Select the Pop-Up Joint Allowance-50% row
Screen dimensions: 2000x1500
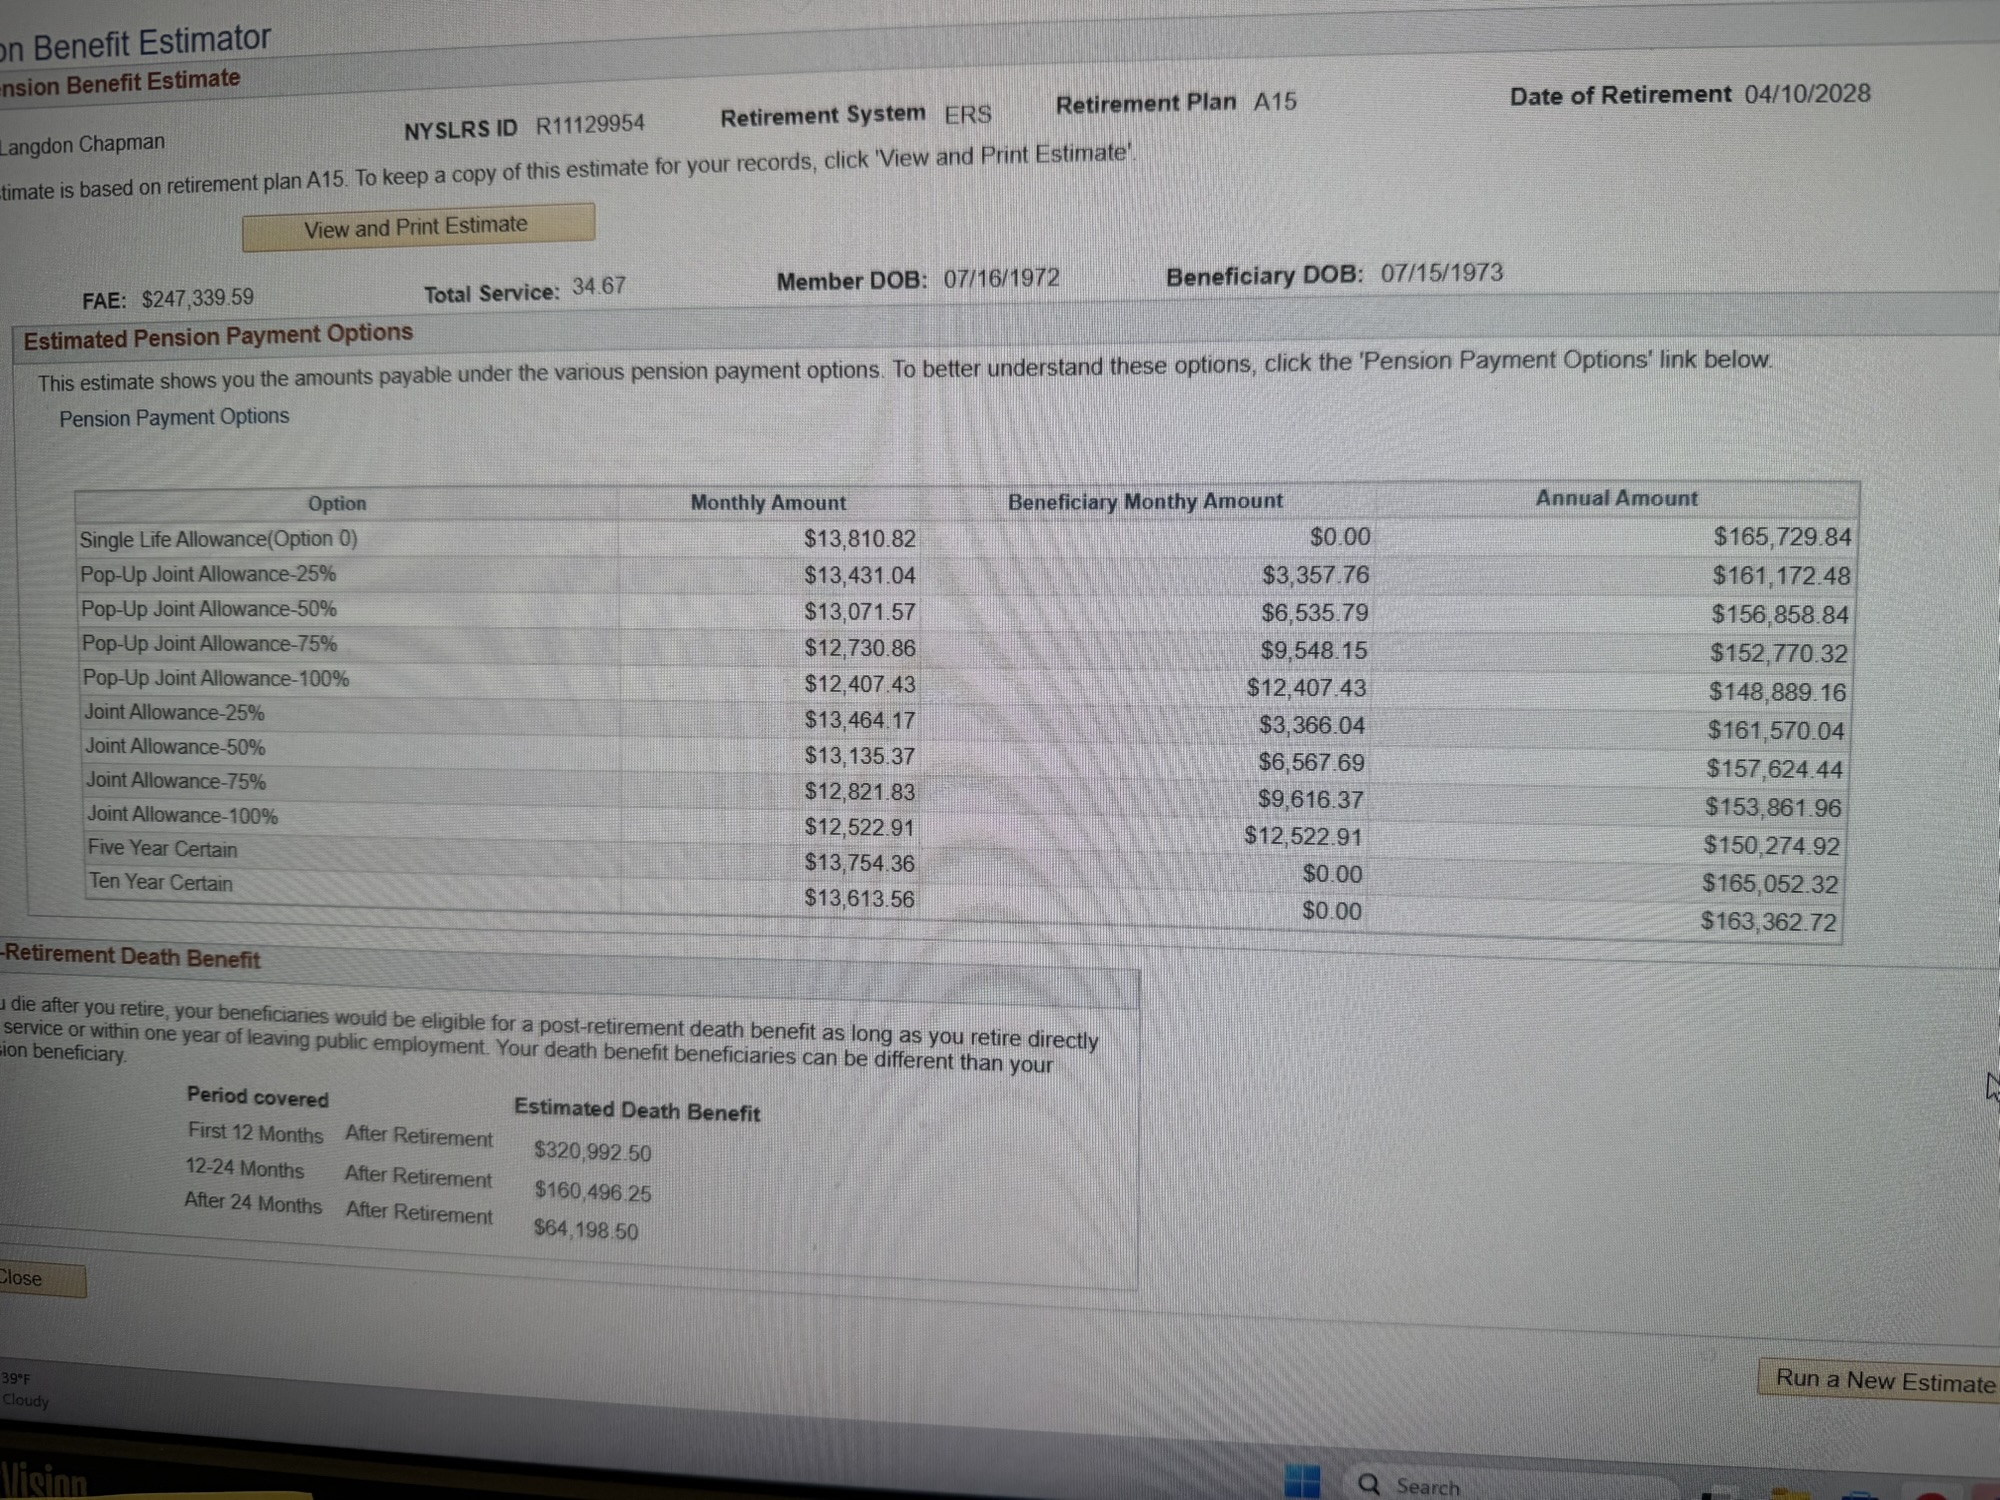click(x=209, y=609)
